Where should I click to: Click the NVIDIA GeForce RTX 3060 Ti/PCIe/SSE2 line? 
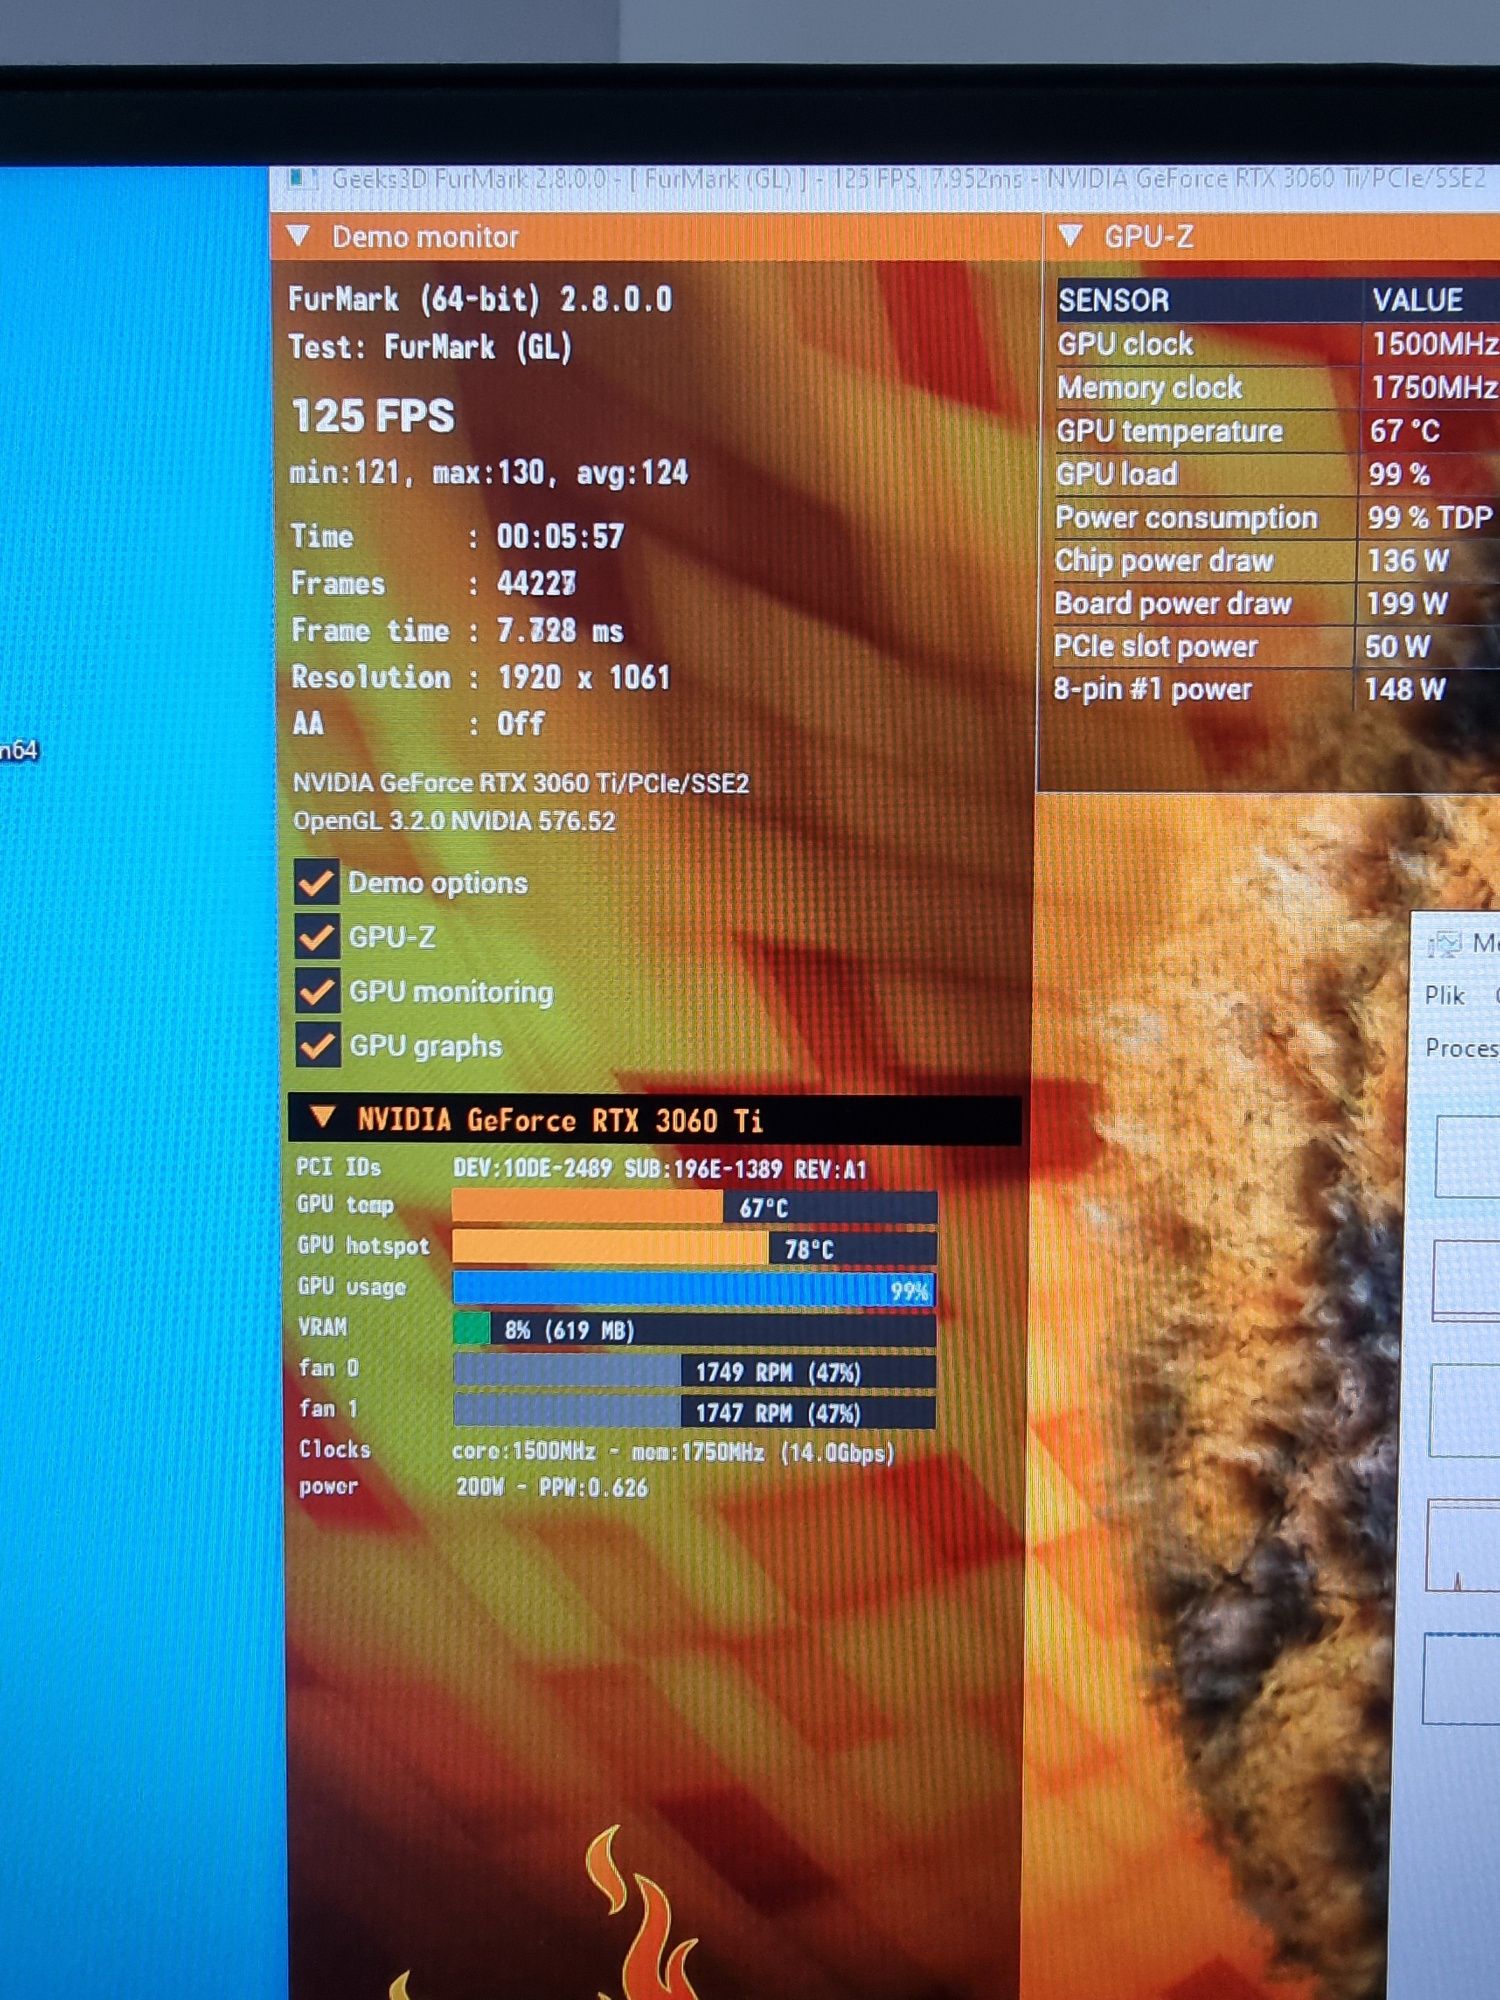coord(521,783)
